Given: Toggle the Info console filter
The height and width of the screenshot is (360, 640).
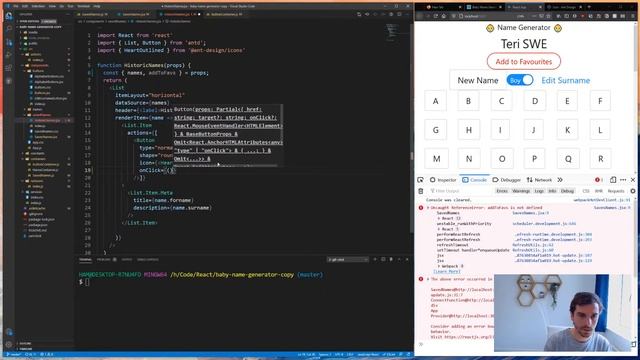Looking at the screenshot, I should pyautogui.click(x=552, y=191).
